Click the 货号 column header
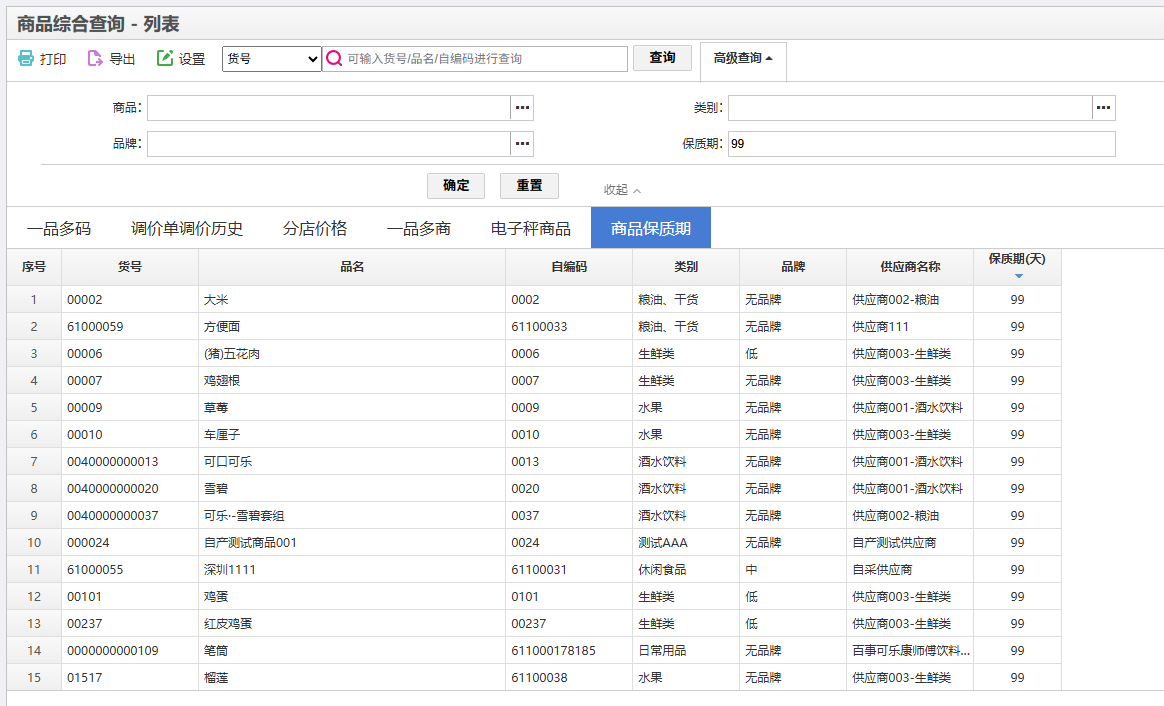This screenshot has height=706, width=1164. click(x=130, y=267)
